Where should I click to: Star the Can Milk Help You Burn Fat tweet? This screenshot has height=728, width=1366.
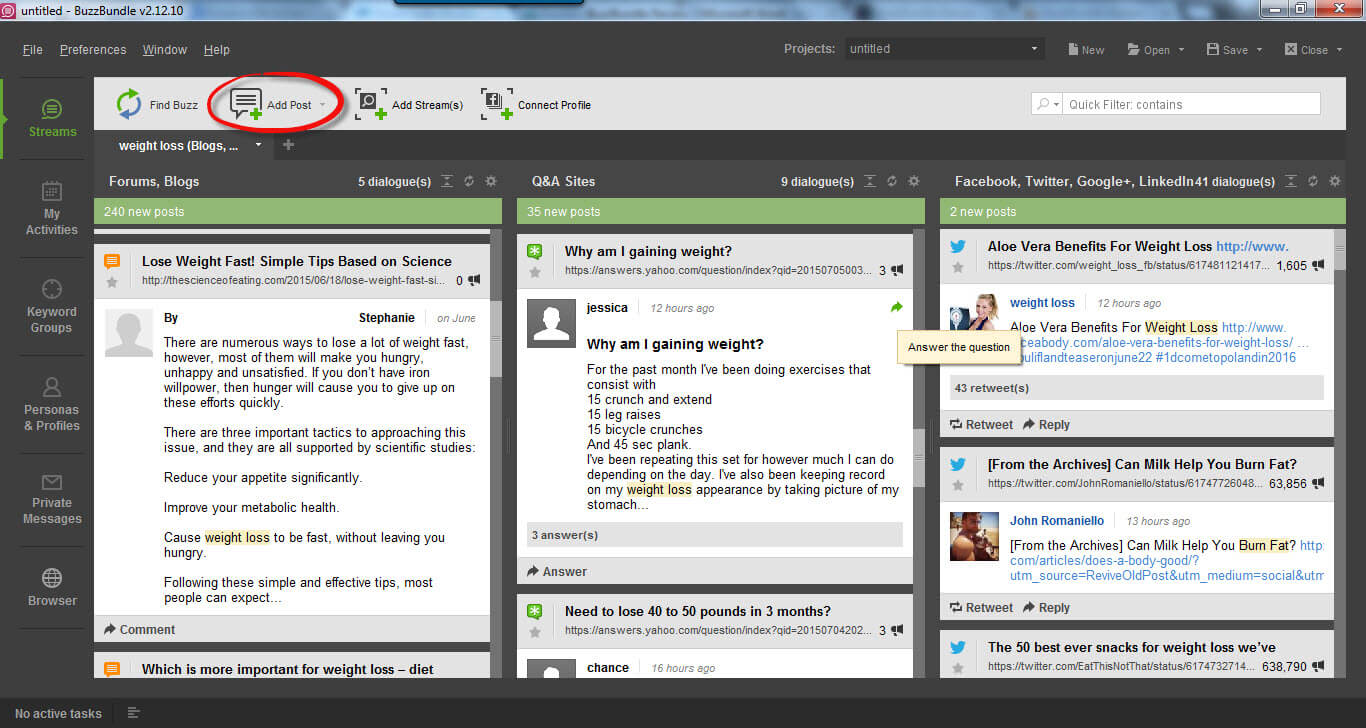(957, 485)
